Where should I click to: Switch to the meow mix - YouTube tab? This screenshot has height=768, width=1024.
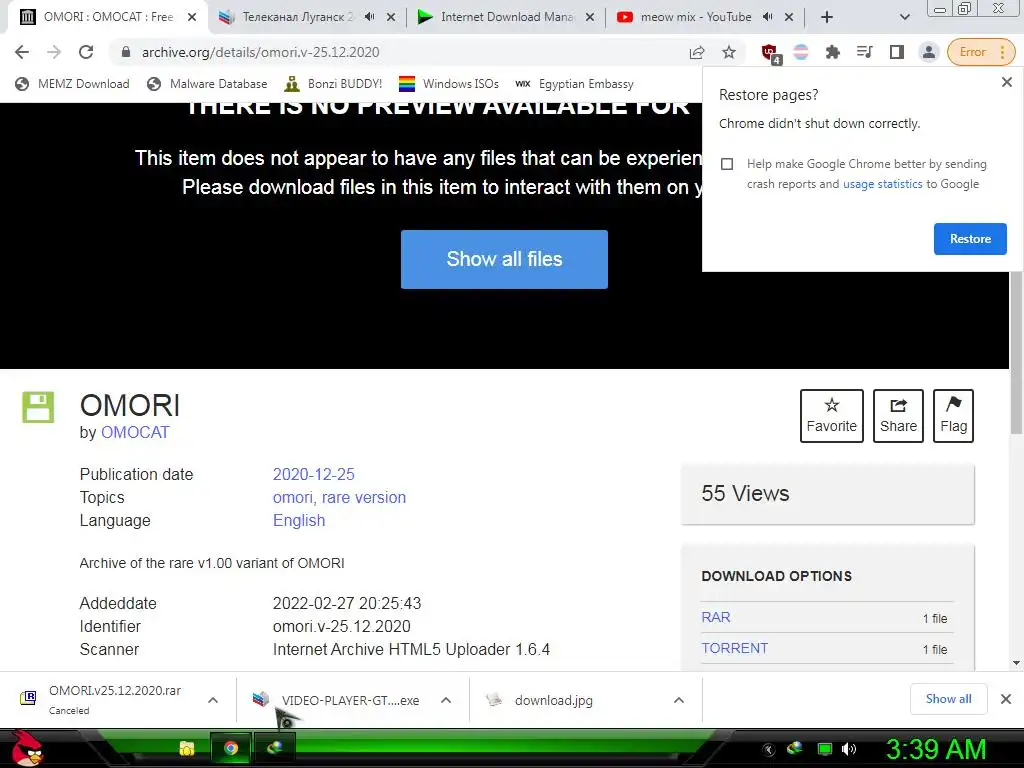pyautogui.click(x=705, y=17)
